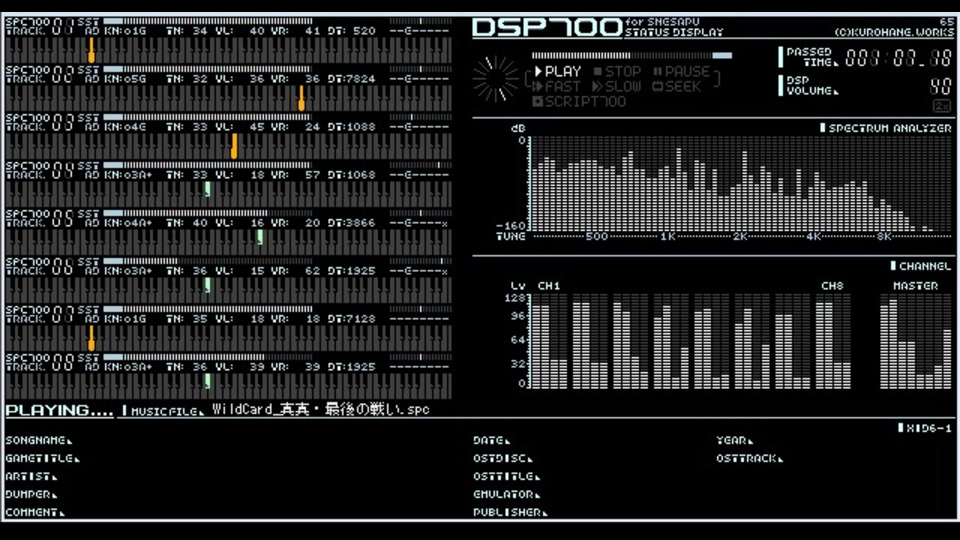
Task: Click the COMMENT field label
Action: point(35,512)
